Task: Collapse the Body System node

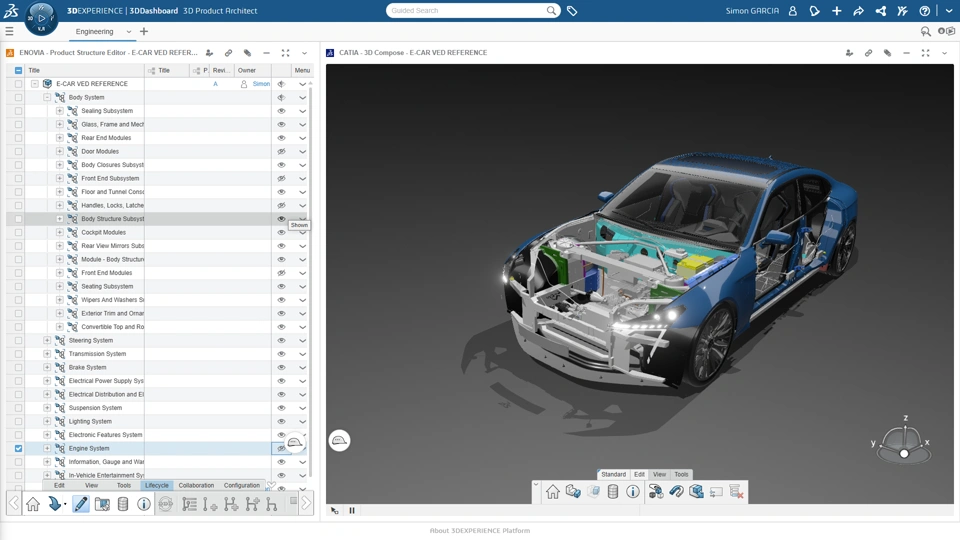Action: 47,97
